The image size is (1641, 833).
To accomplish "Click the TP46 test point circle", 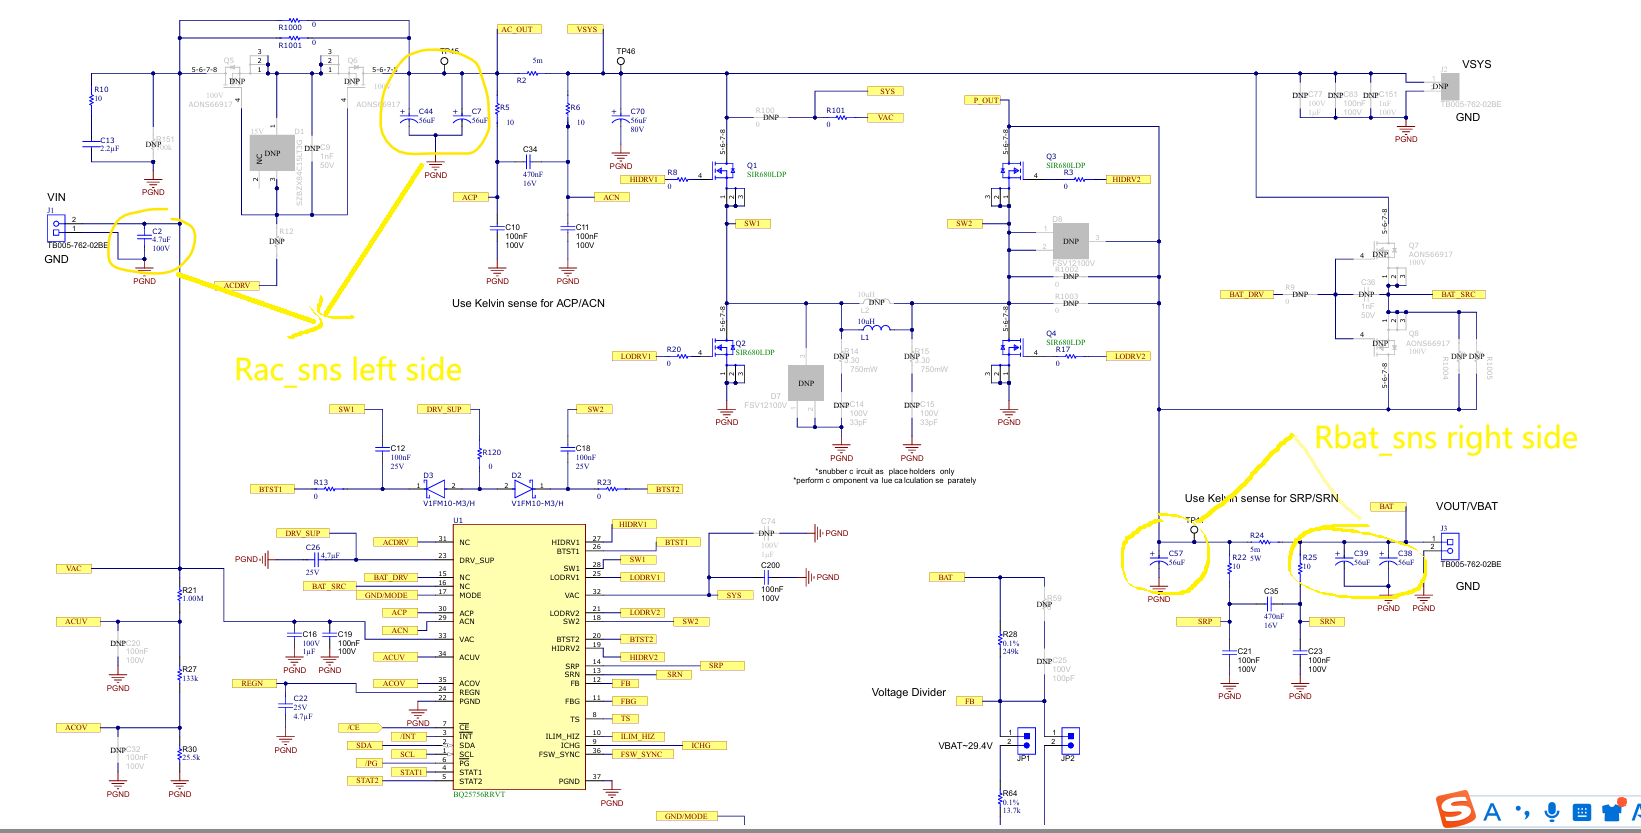I will click(621, 61).
